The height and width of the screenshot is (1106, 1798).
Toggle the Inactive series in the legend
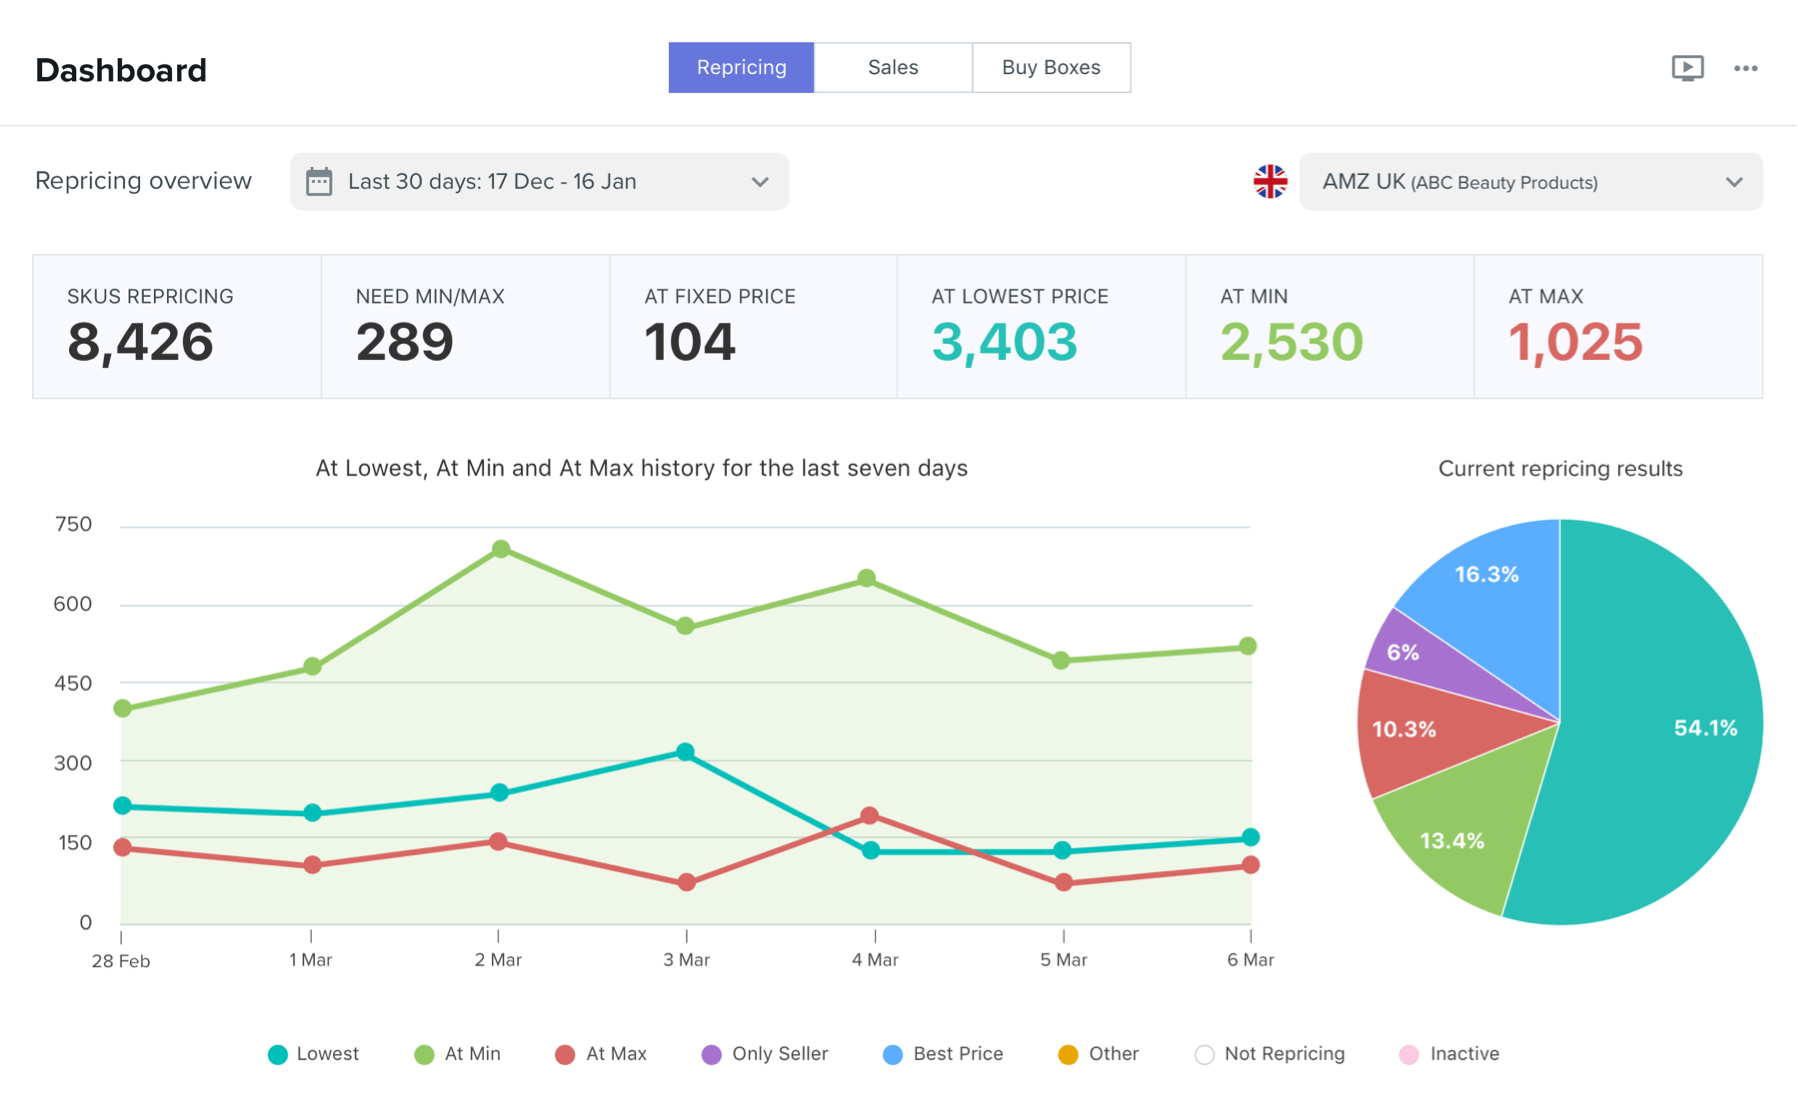point(1408,1053)
